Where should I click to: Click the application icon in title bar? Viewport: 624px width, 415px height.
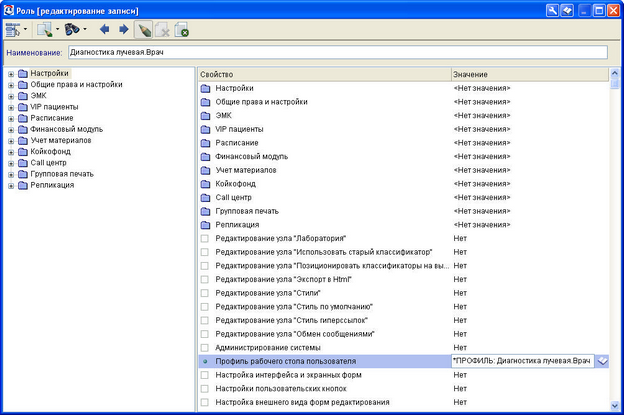8,10
